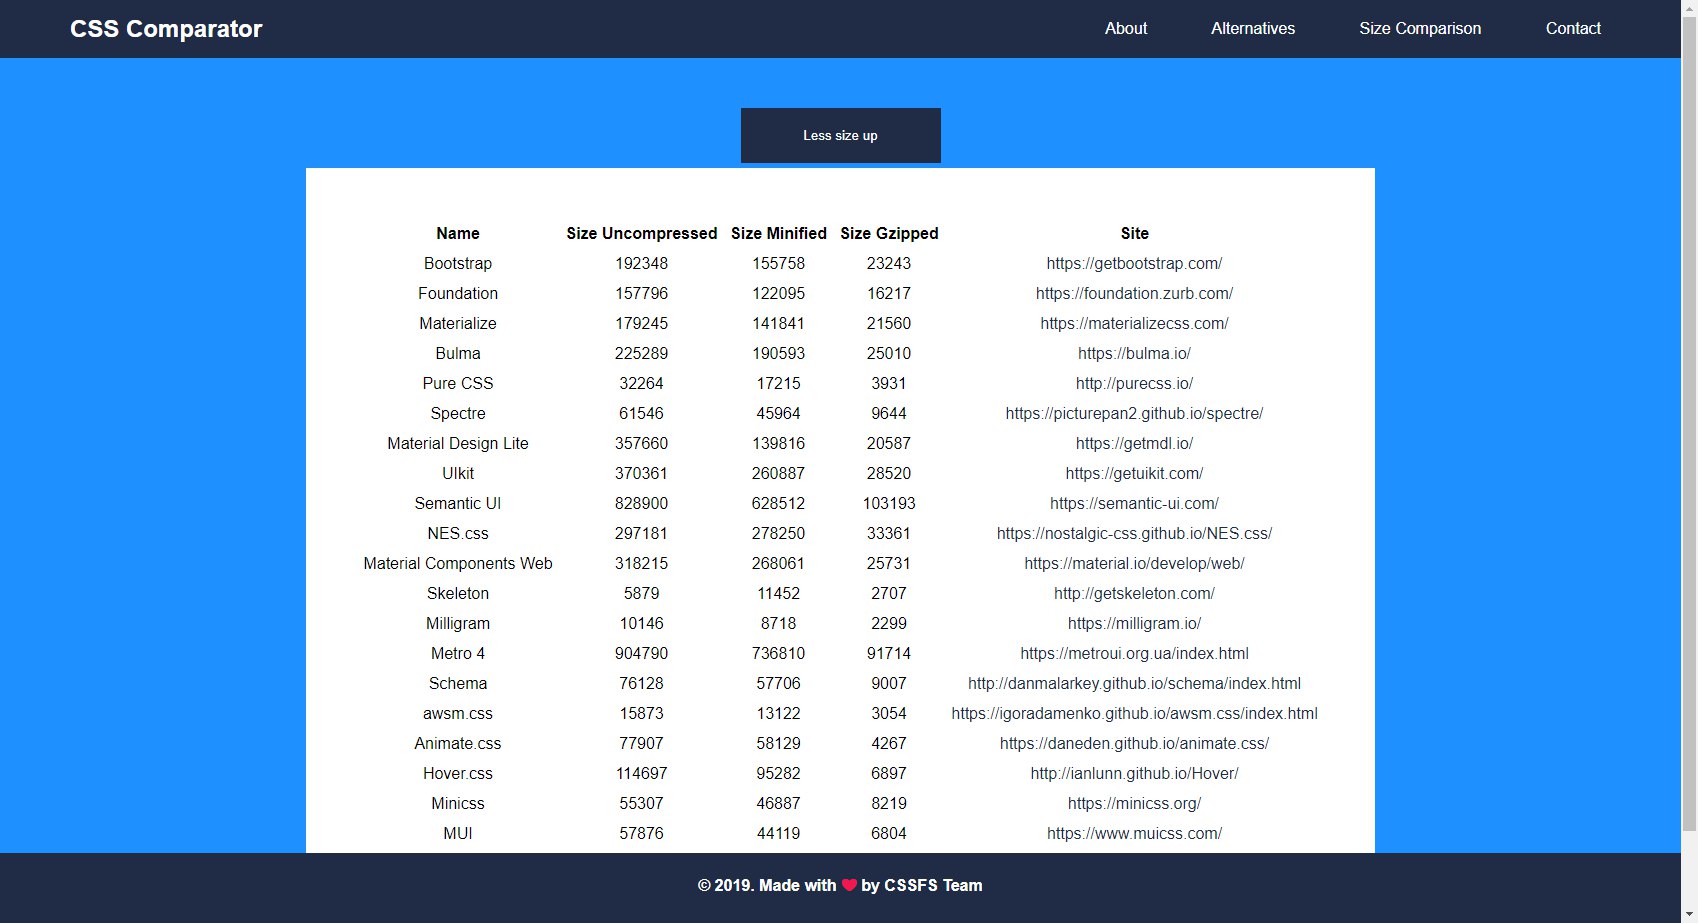Open the picturepan2 spectre link
This screenshot has height=923, width=1698.
coord(1134,413)
